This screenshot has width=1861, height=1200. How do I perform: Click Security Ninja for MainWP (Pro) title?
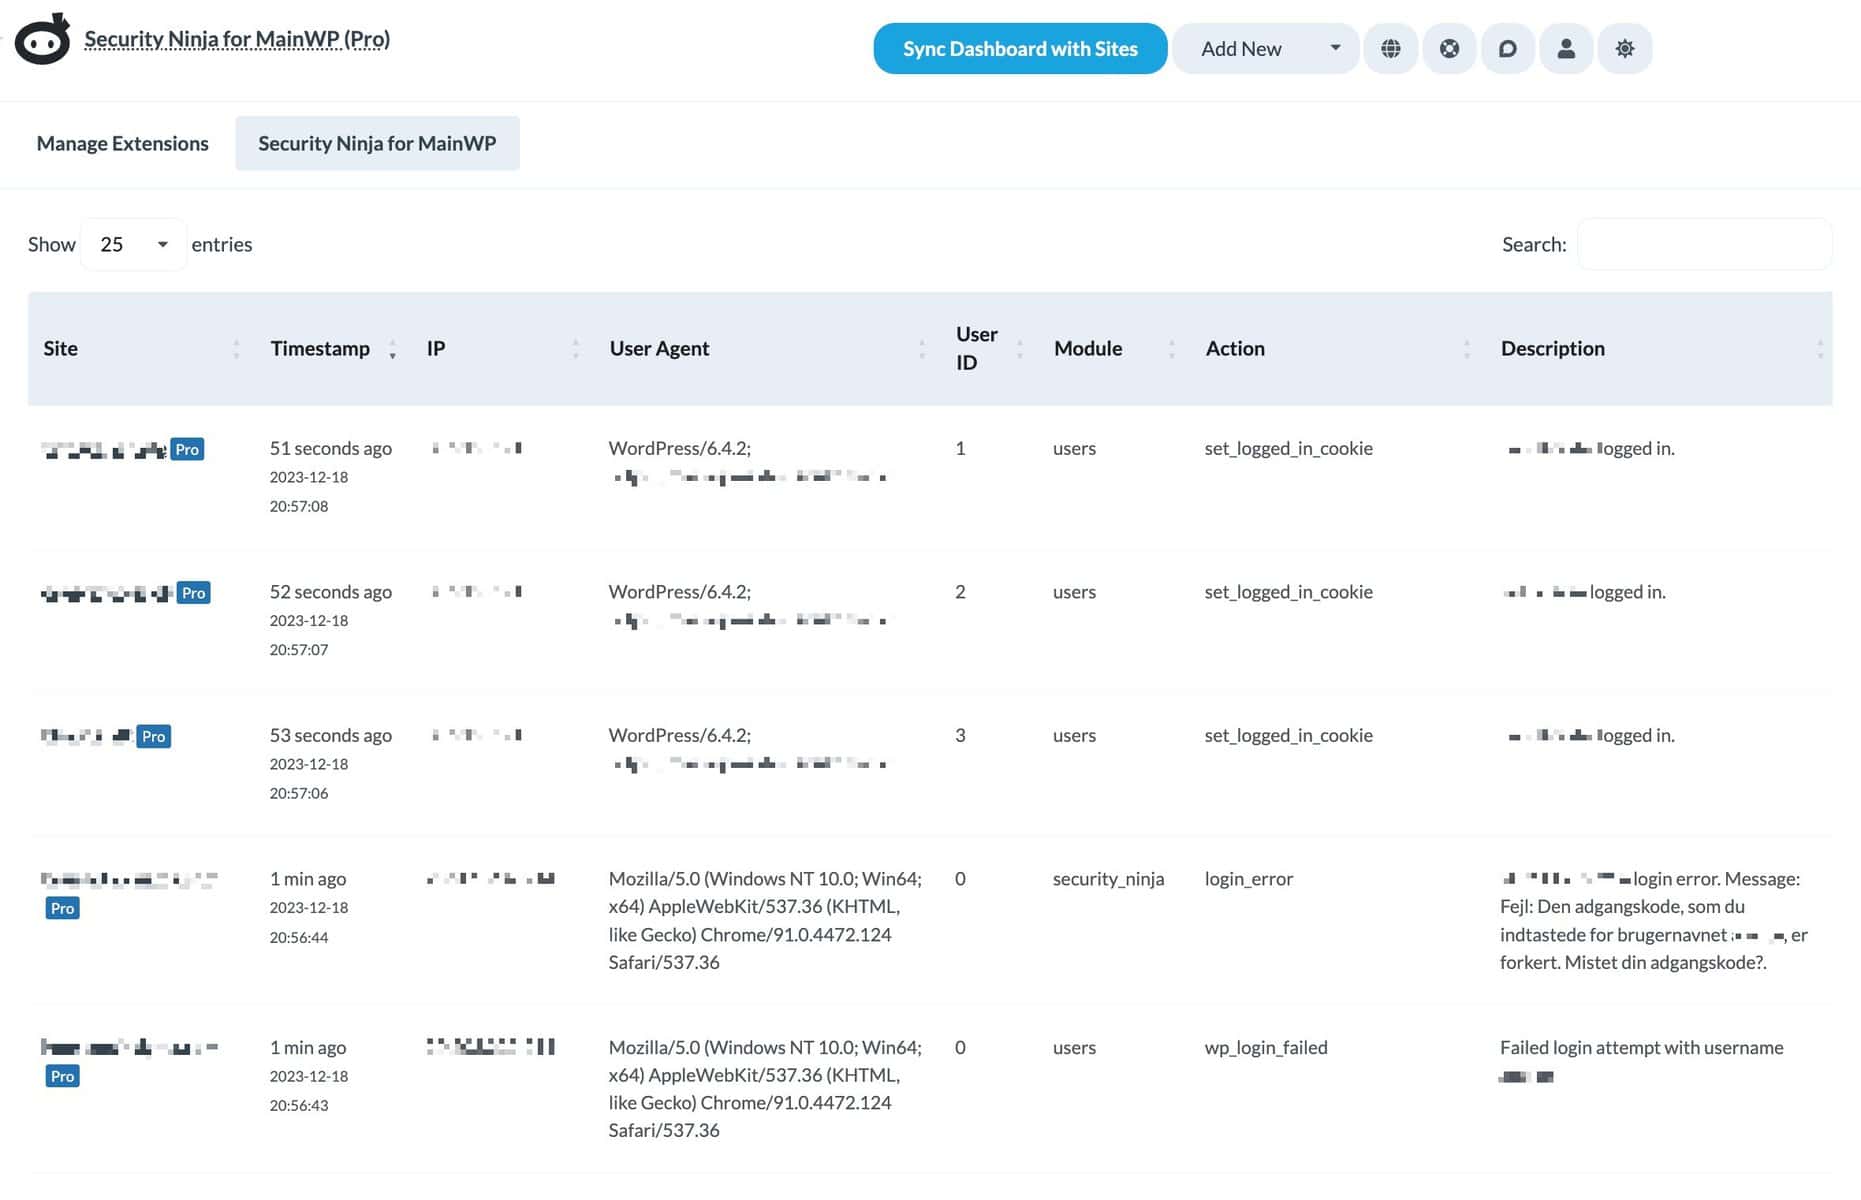coord(237,39)
